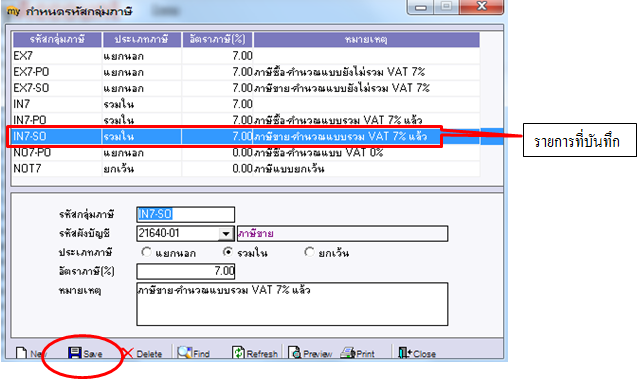Click the อัตราภาษี(%) column header
The image size is (638, 380).
[x=217, y=39]
